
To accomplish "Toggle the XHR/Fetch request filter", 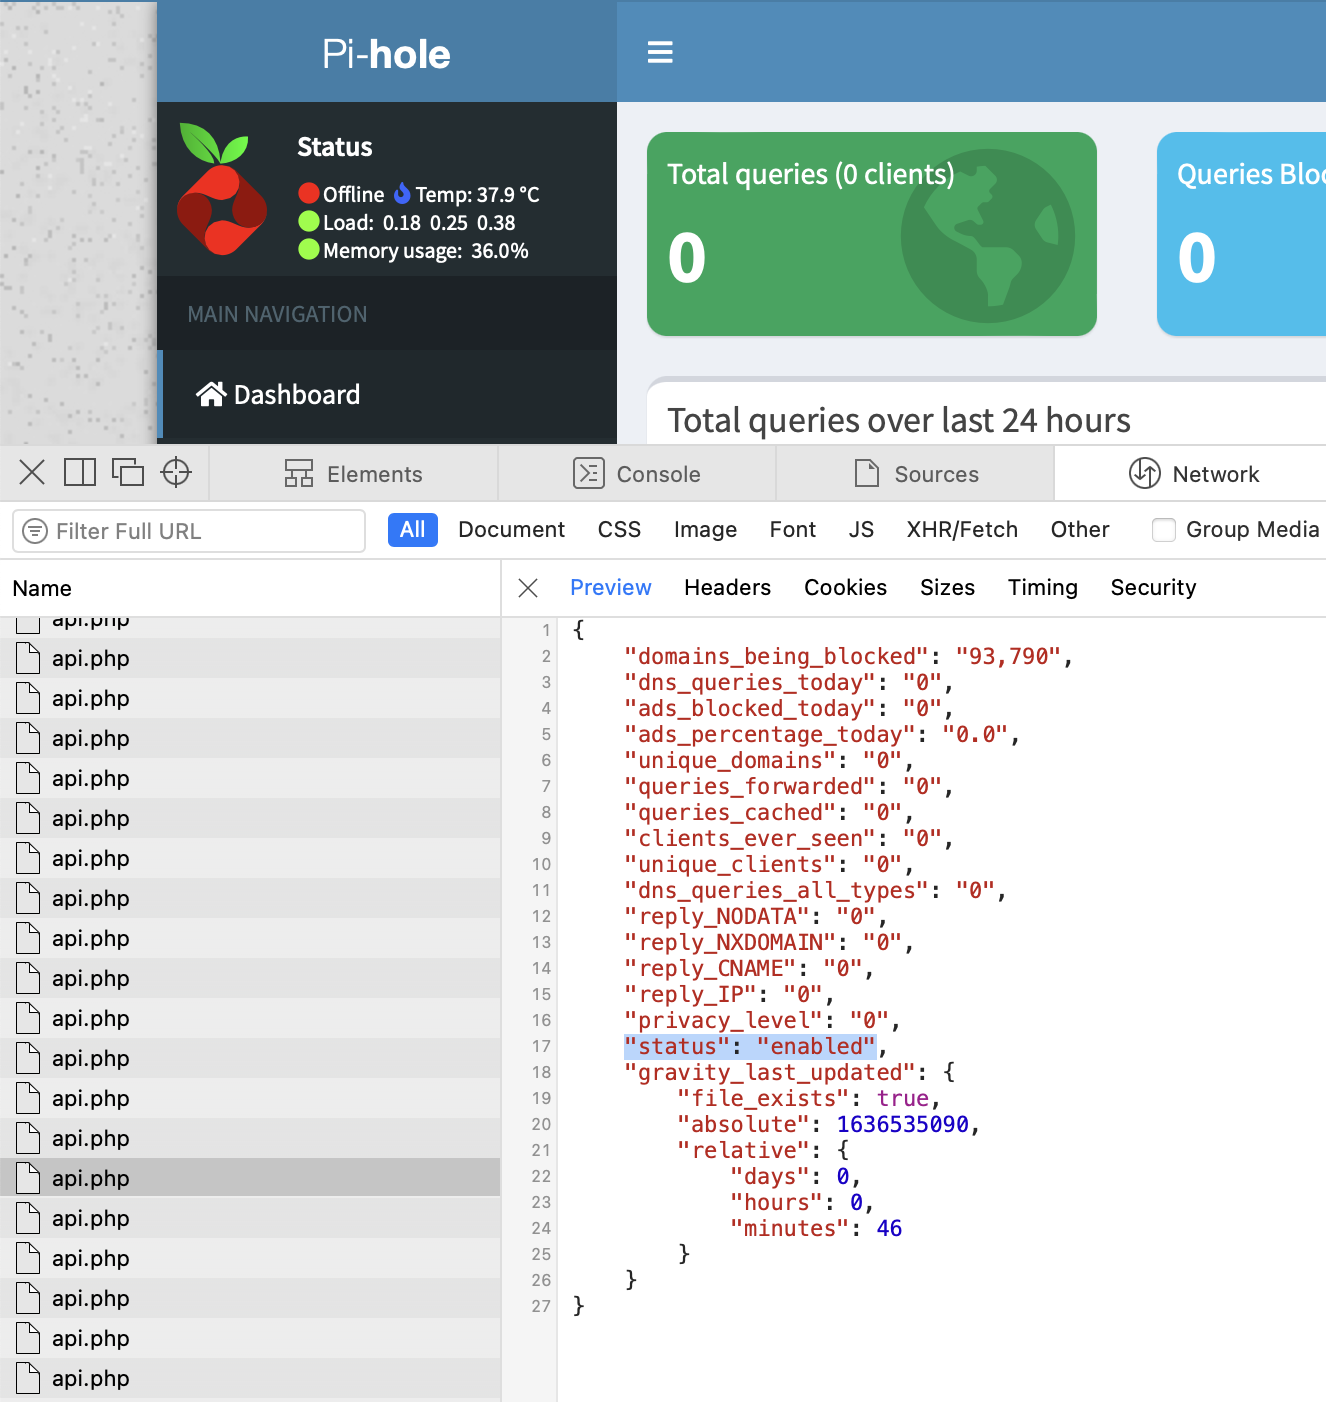I will 962,530.
